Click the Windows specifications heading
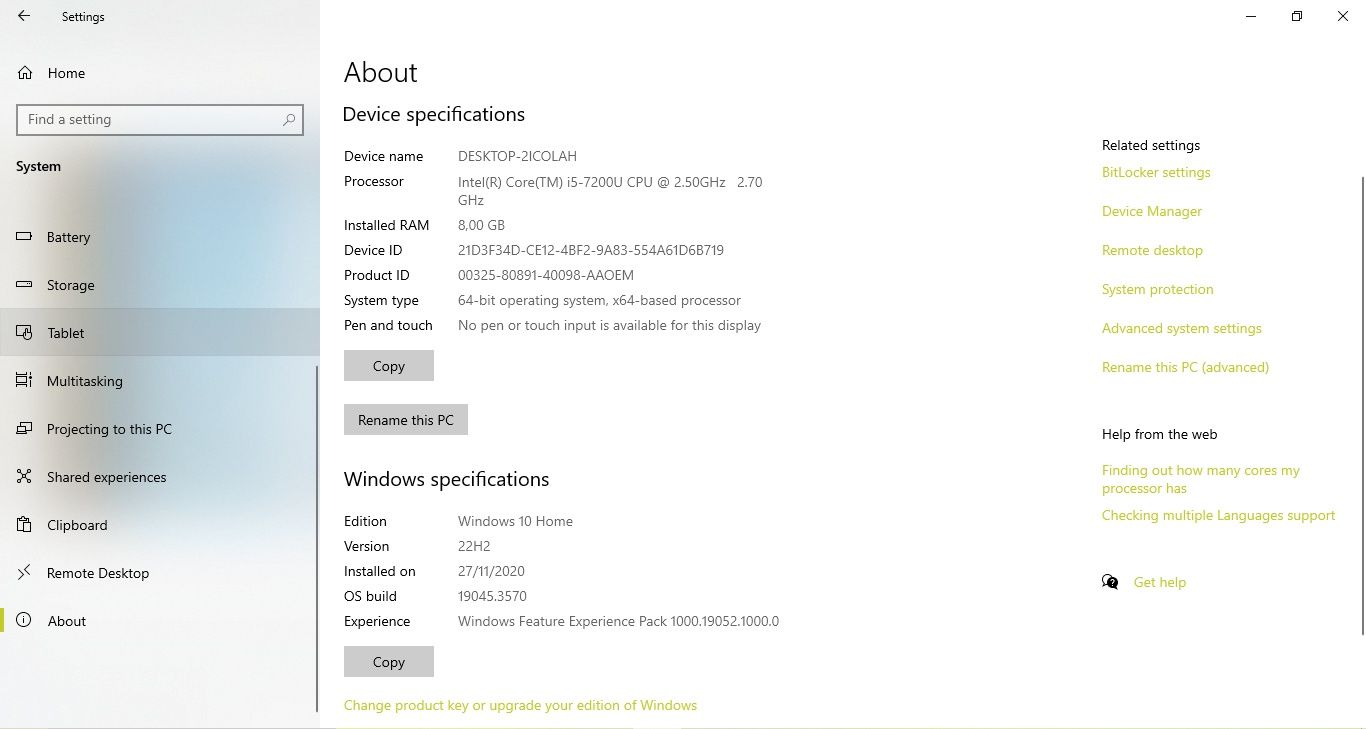Screen dimensions: 1366x729 pyautogui.click(x=447, y=479)
